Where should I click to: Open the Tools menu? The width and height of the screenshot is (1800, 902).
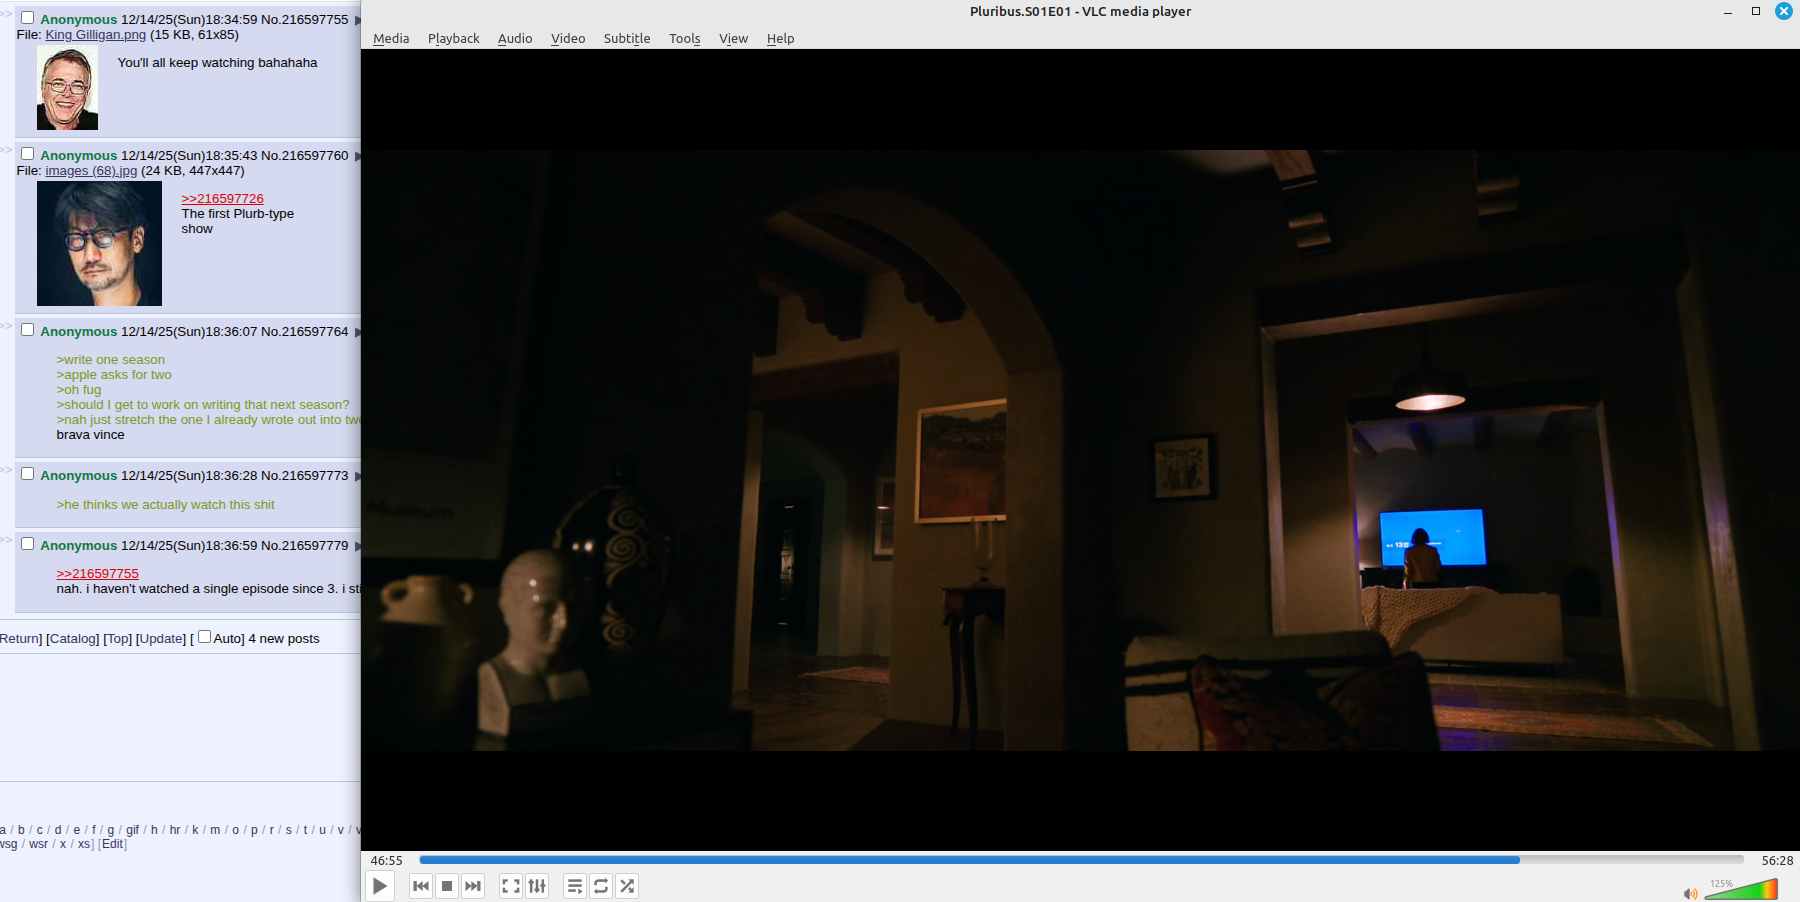(685, 39)
